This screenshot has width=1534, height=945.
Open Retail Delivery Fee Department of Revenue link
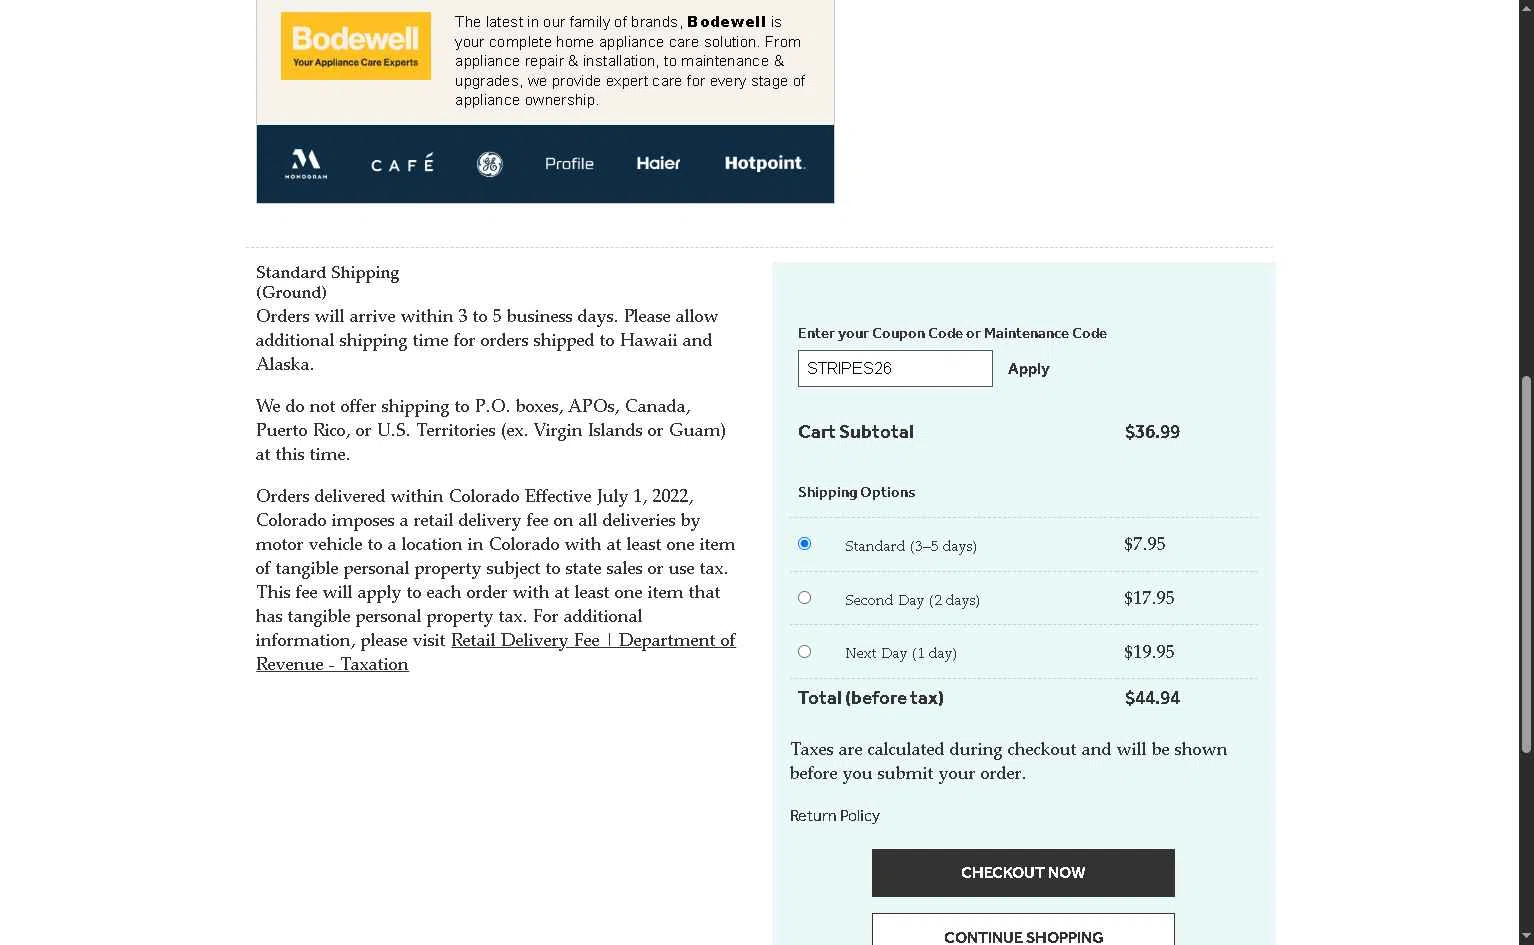[496, 652]
